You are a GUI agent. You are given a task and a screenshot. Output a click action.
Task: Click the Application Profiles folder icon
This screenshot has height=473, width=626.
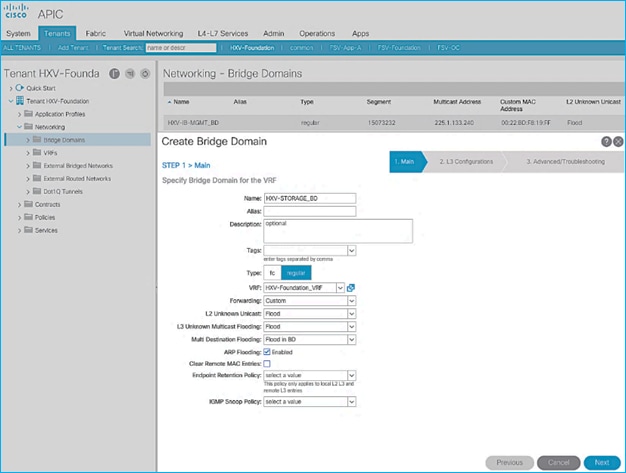pos(28,114)
